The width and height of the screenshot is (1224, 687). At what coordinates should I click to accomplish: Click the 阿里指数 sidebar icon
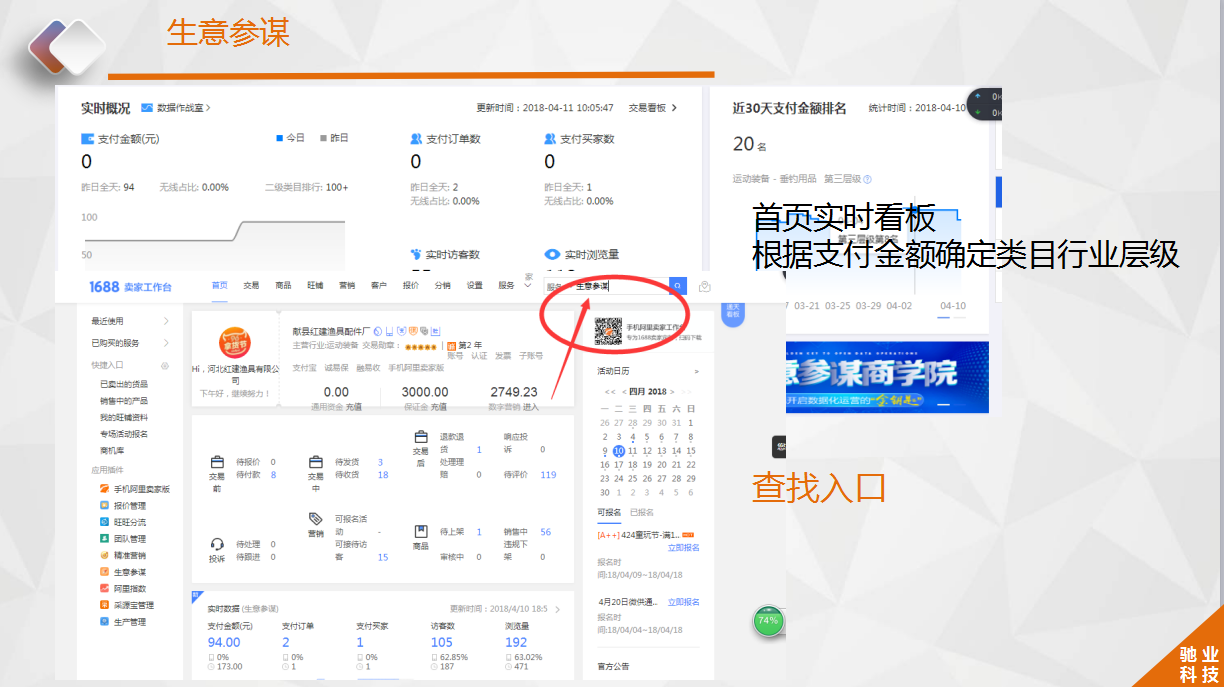click(104, 588)
